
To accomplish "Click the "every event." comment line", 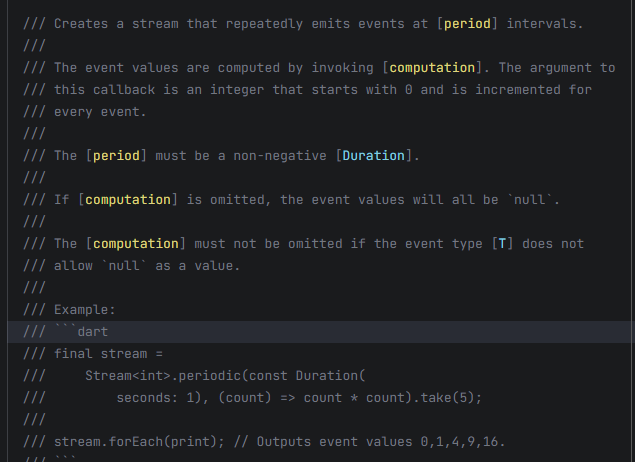I will (x=100, y=112).
